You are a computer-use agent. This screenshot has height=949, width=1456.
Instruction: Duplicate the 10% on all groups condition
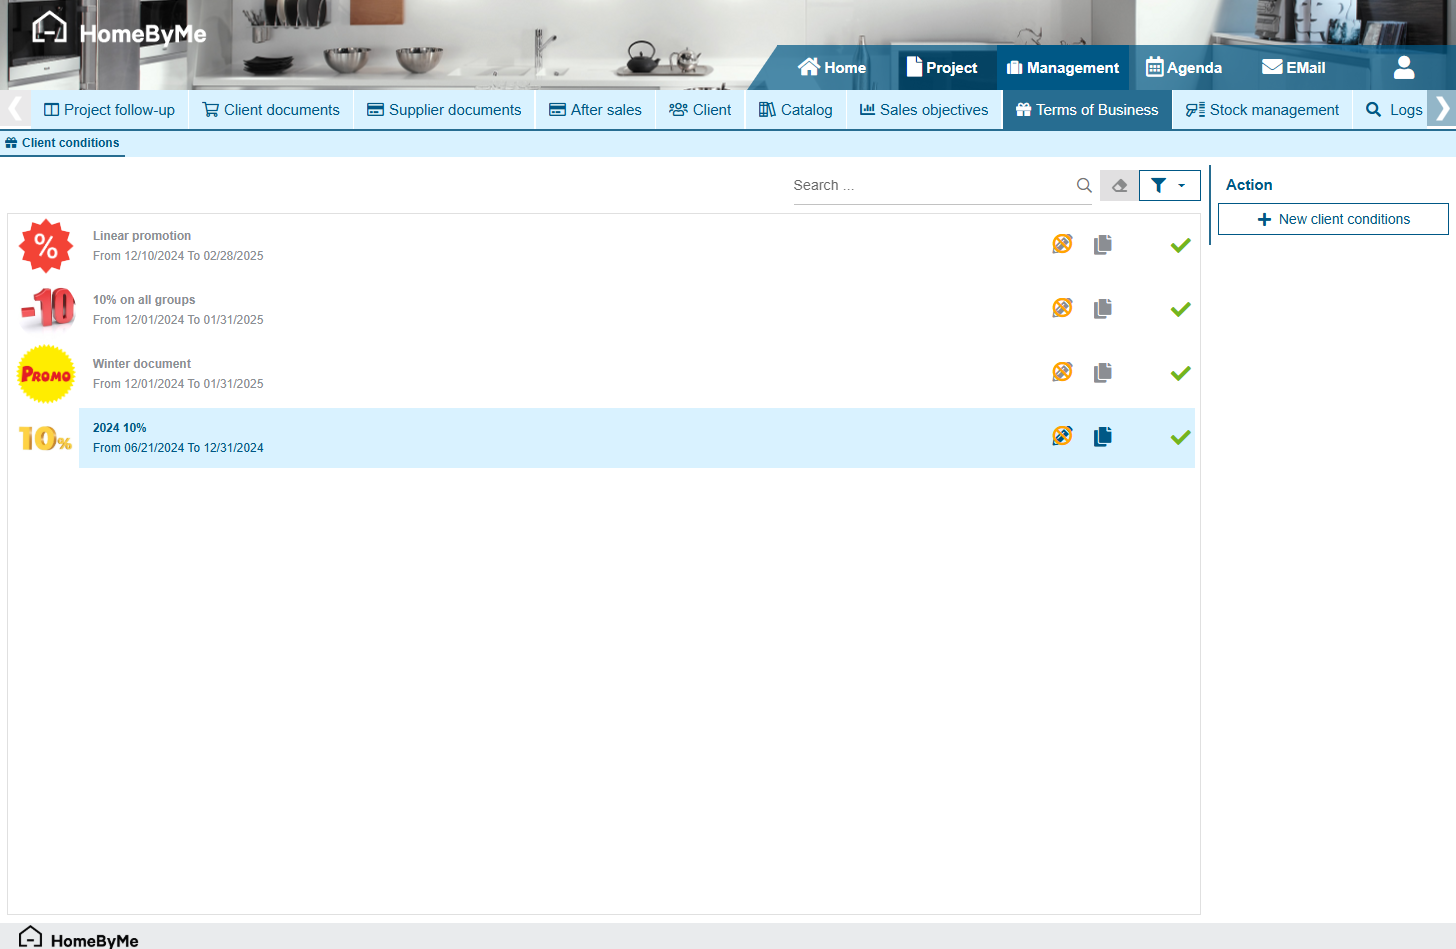1102,309
